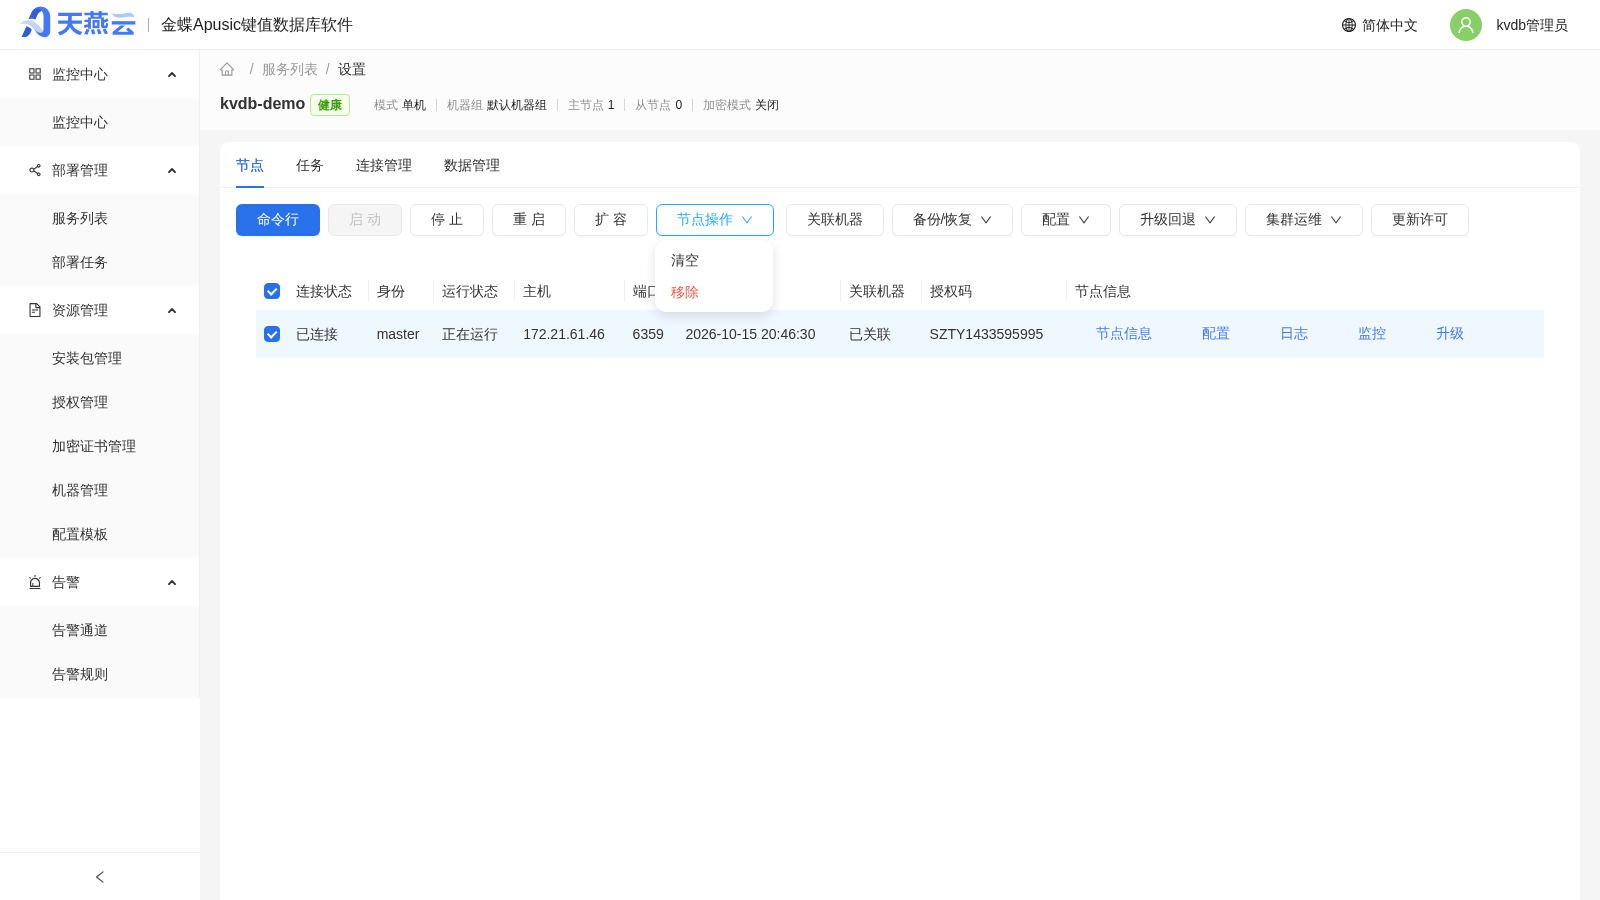Go to home via breadcrumb house icon
This screenshot has width=1600, height=900.
227,69
